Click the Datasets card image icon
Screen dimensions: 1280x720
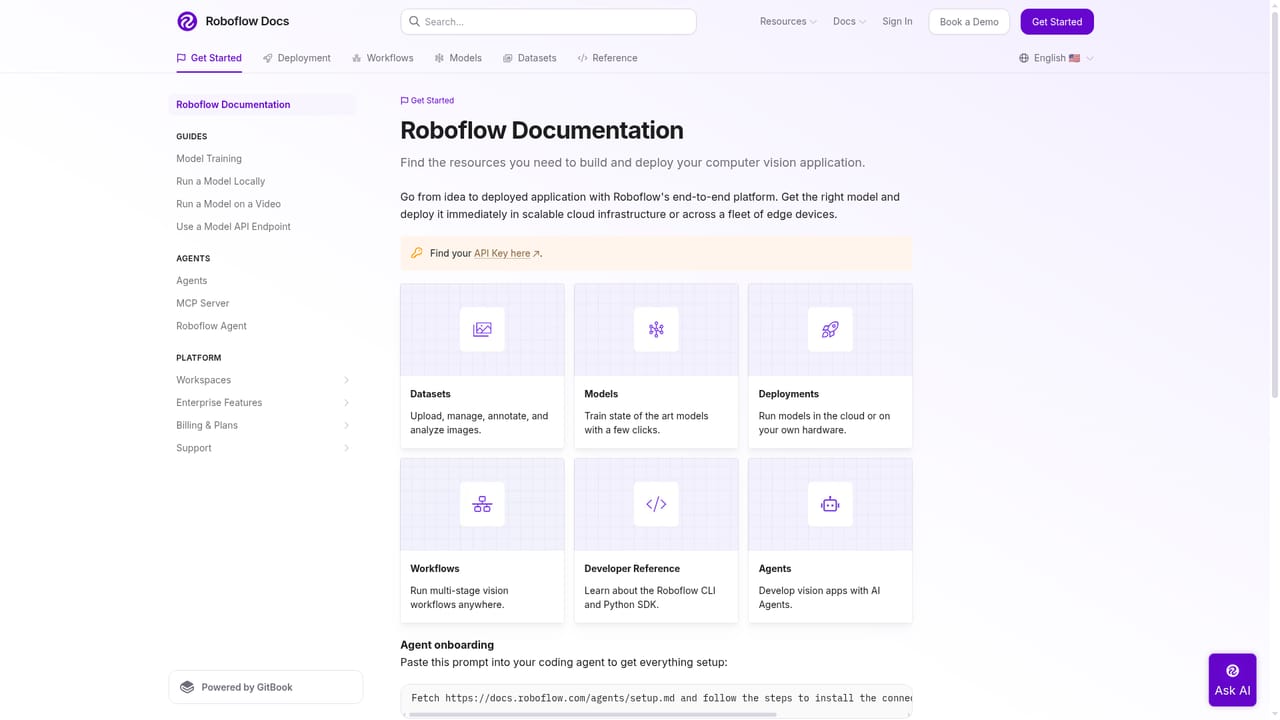tap(482, 329)
